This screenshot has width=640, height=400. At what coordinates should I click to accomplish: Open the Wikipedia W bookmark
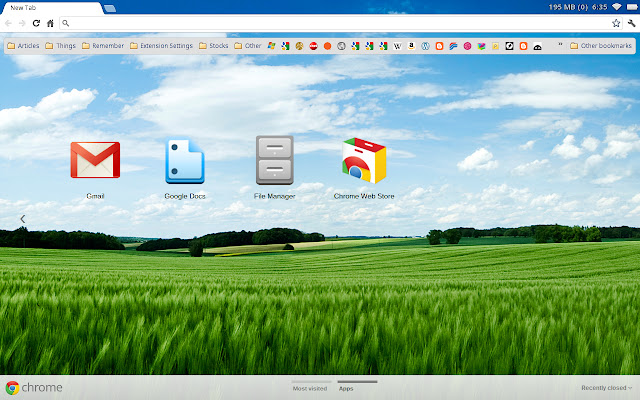tap(397, 46)
